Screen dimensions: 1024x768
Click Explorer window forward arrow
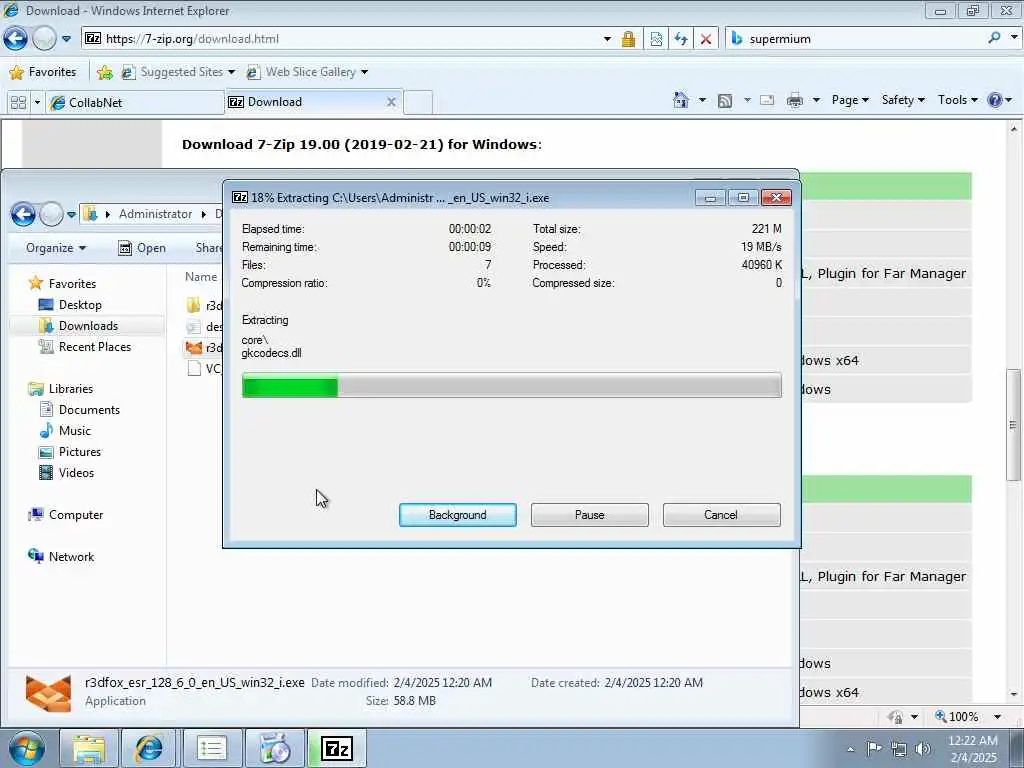[x=52, y=214]
